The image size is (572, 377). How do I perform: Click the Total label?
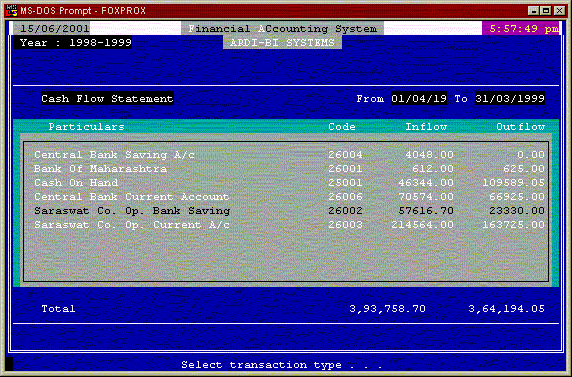(x=58, y=309)
